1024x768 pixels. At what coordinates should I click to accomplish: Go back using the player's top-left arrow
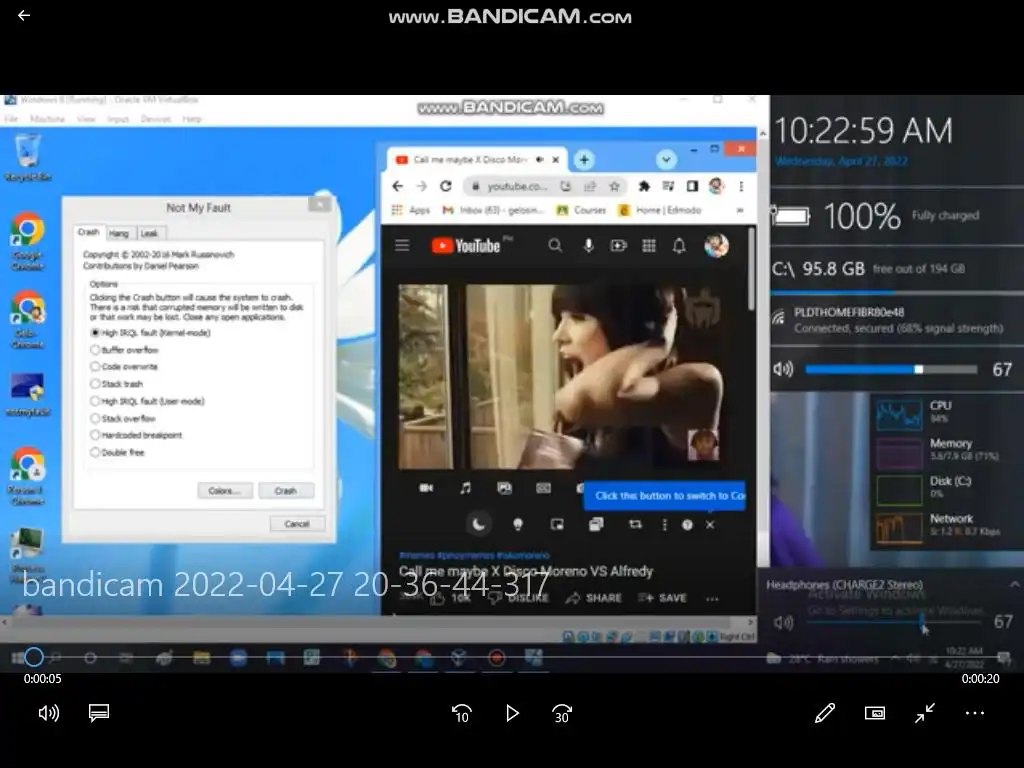(24, 15)
